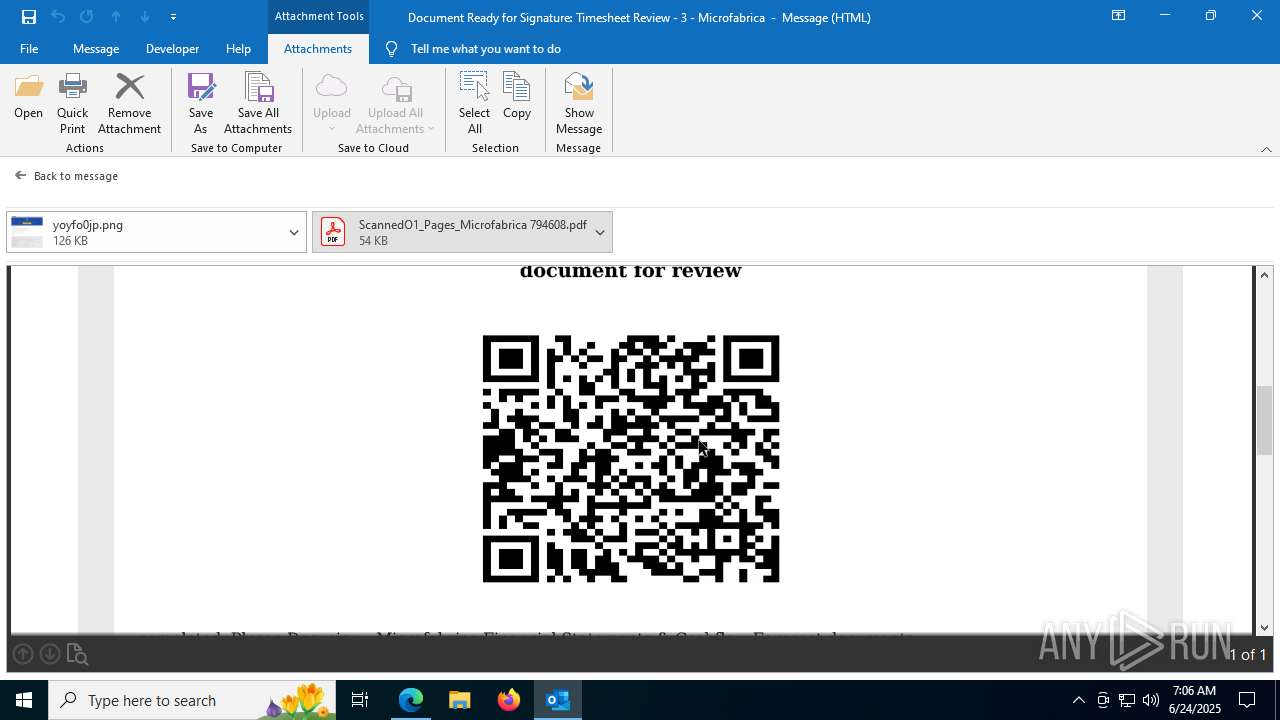This screenshot has width=1280, height=720.
Task: Click the Save icon in quick access toolbar
Action: coord(28,17)
